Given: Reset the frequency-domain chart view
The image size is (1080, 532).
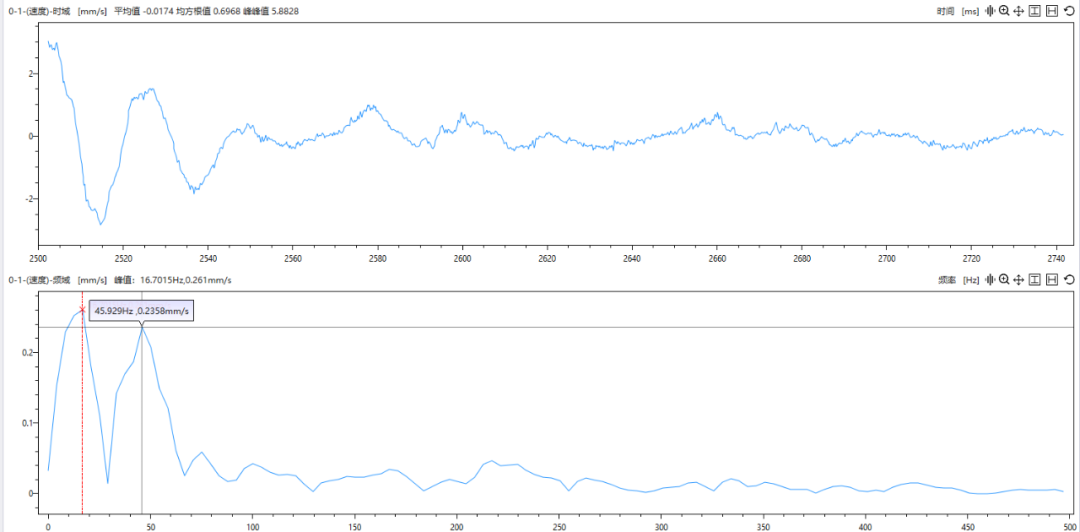Looking at the screenshot, I should [1069, 280].
